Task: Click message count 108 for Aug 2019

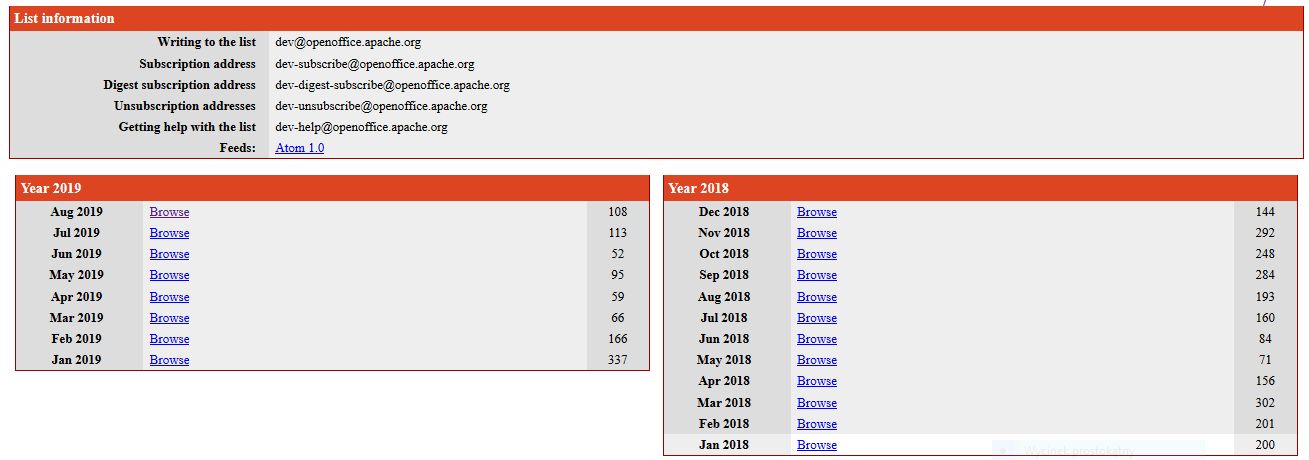Action: tap(617, 212)
